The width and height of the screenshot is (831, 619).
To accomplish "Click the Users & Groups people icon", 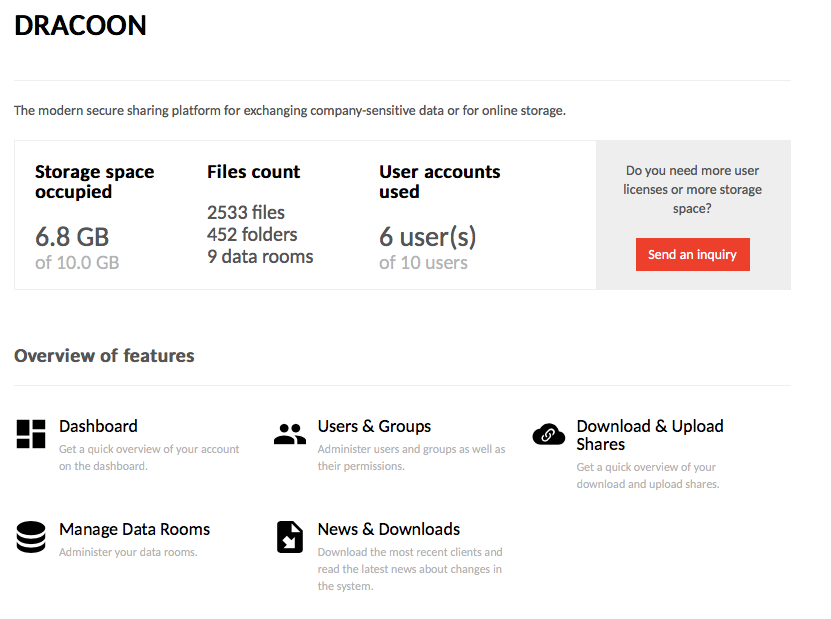I will tap(290, 434).
